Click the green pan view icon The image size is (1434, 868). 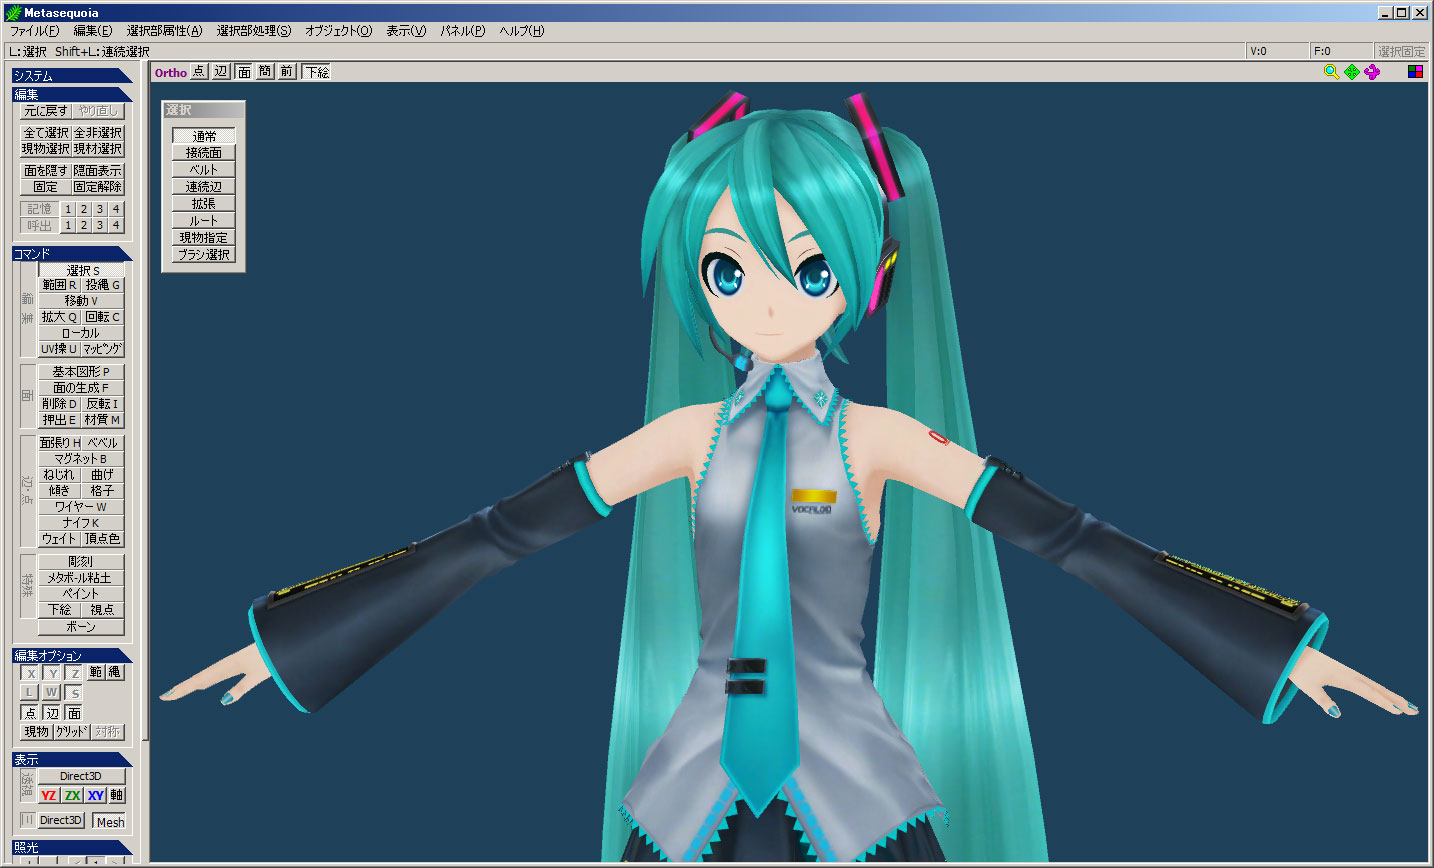click(x=1352, y=72)
